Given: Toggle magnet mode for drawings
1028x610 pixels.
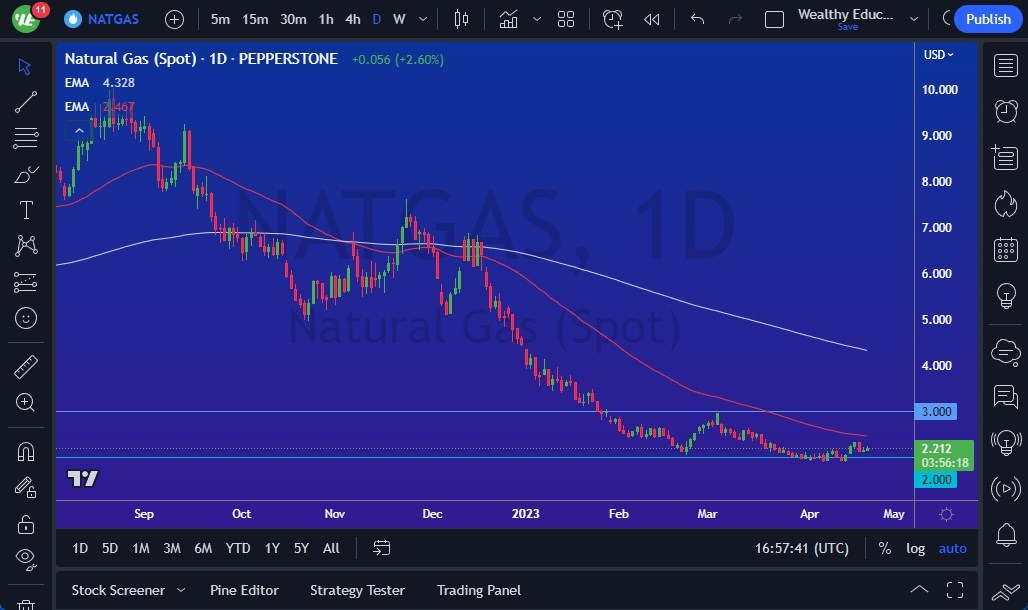Looking at the screenshot, I should (x=26, y=452).
